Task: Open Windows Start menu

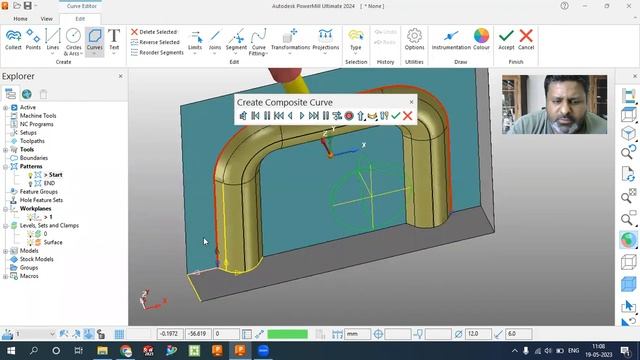Action: click(11, 351)
